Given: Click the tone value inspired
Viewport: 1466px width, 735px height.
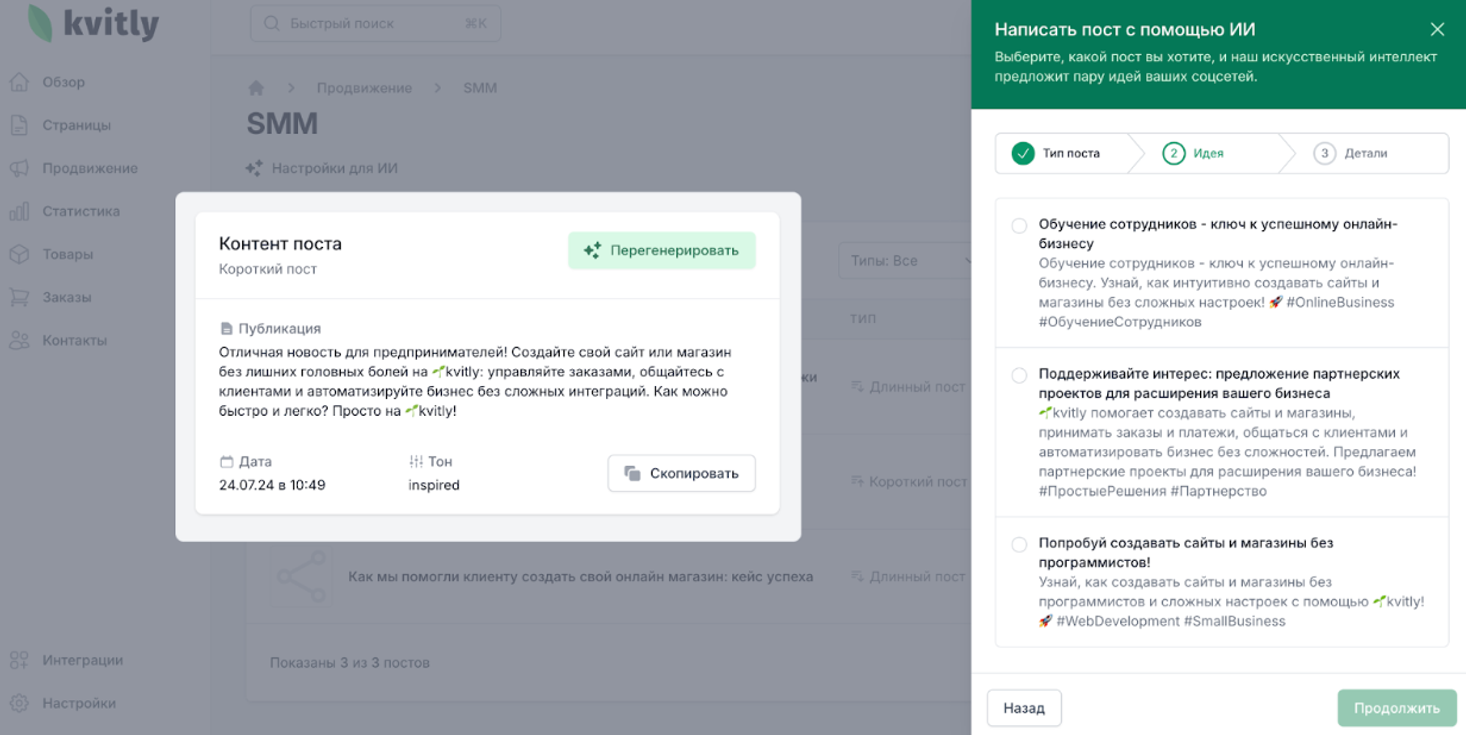Looking at the screenshot, I should click(434, 485).
